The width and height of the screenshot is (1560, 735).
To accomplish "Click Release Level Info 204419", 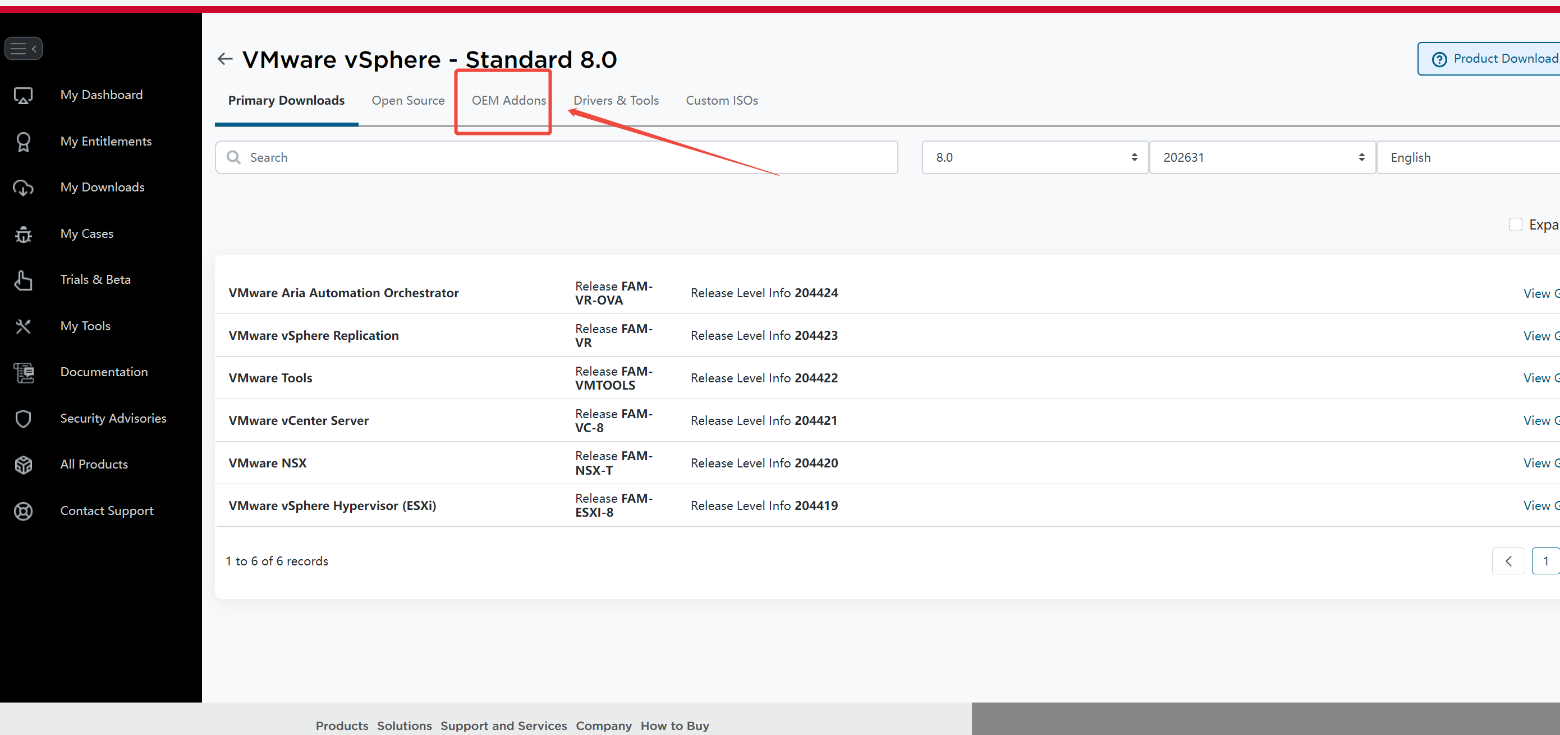I will click(764, 506).
